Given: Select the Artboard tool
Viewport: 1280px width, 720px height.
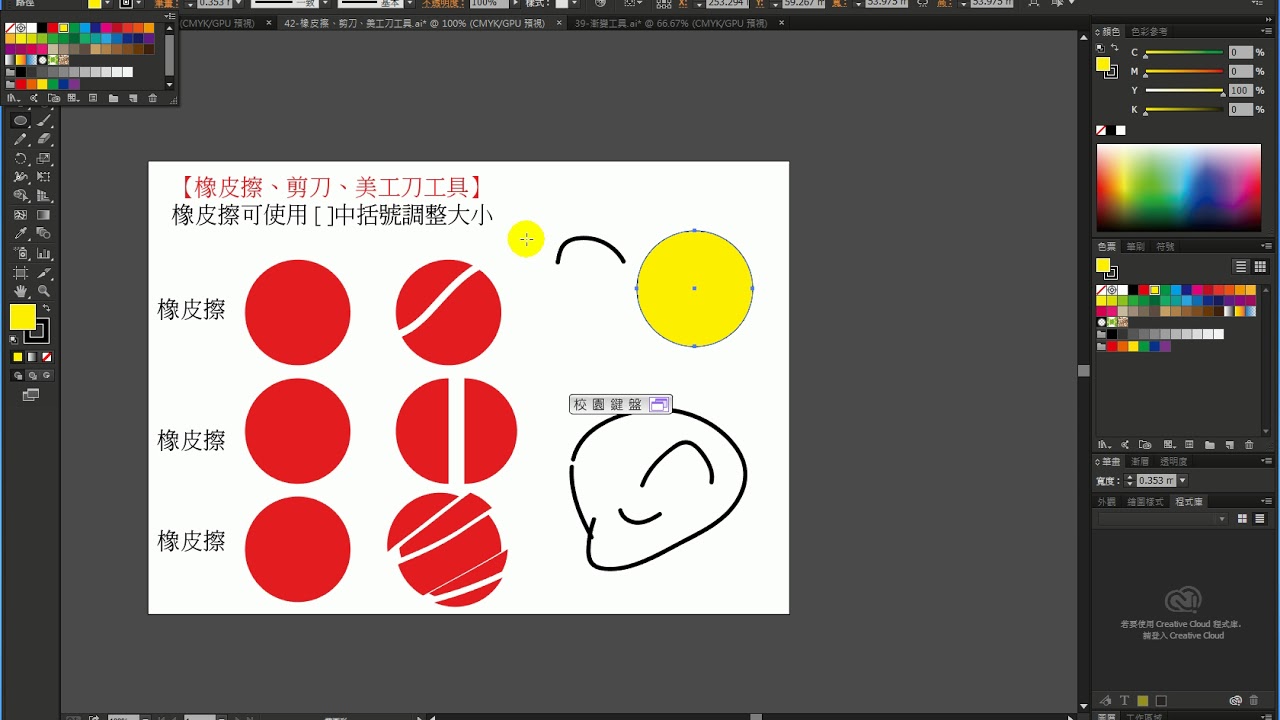Looking at the screenshot, I should (20, 273).
